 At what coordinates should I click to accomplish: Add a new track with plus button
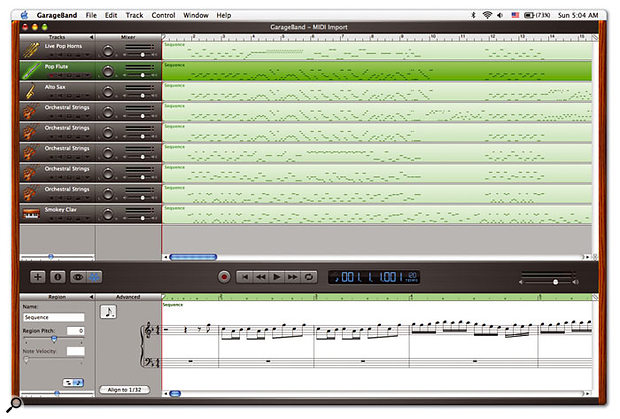(38, 277)
